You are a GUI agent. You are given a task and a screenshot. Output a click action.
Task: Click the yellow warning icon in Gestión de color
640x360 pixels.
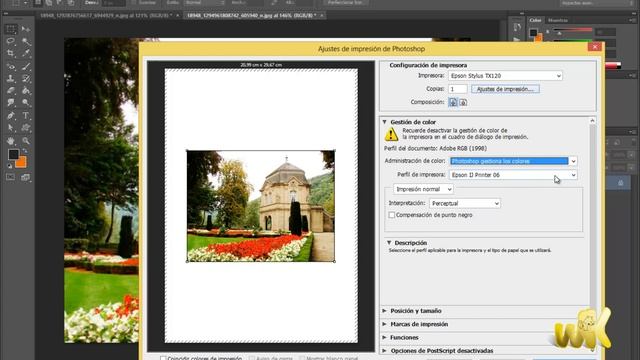[x=391, y=134]
